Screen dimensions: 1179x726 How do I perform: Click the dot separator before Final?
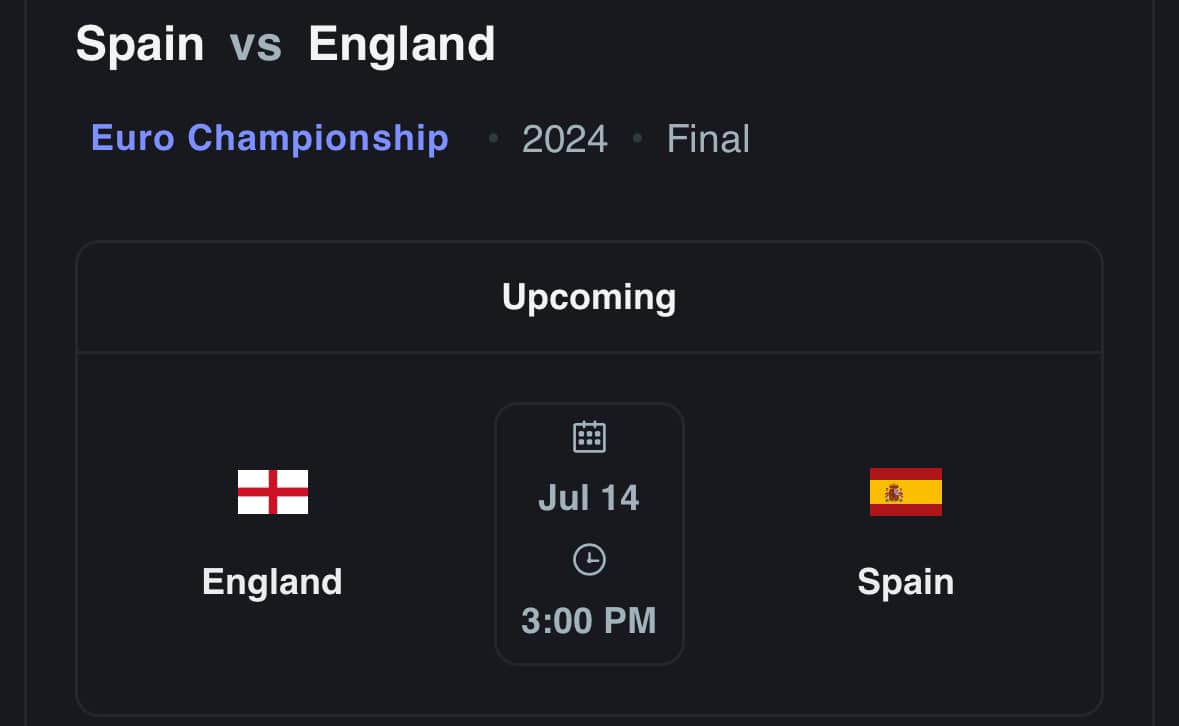coord(638,138)
